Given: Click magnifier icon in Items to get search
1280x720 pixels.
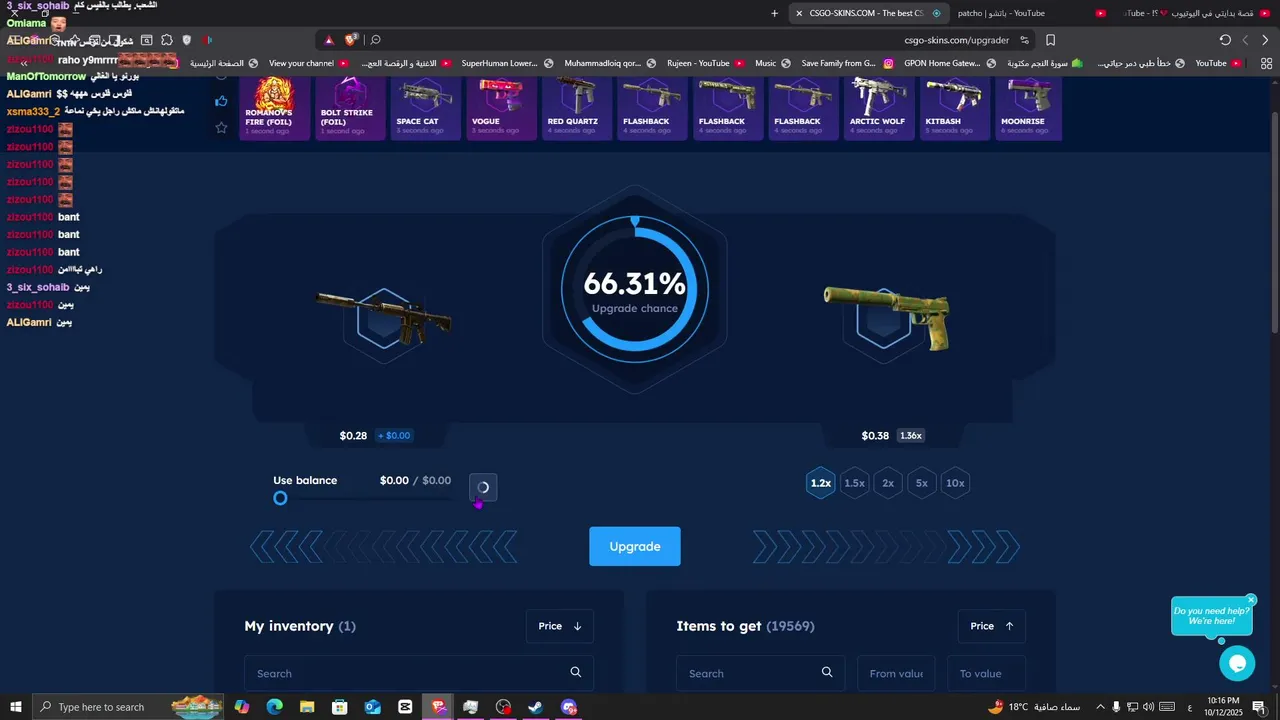Looking at the screenshot, I should click(827, 672).
